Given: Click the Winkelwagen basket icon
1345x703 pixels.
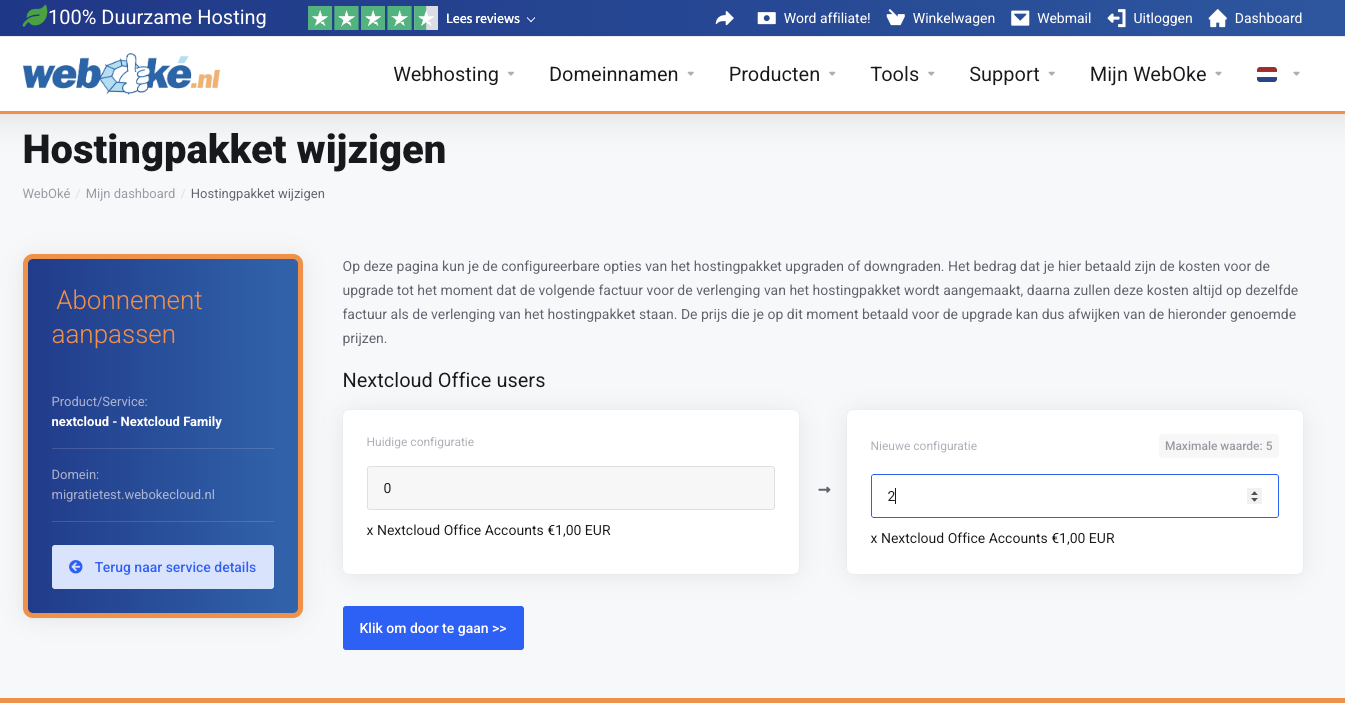Looking at the screenshot, I should click(x=896, y=18).
